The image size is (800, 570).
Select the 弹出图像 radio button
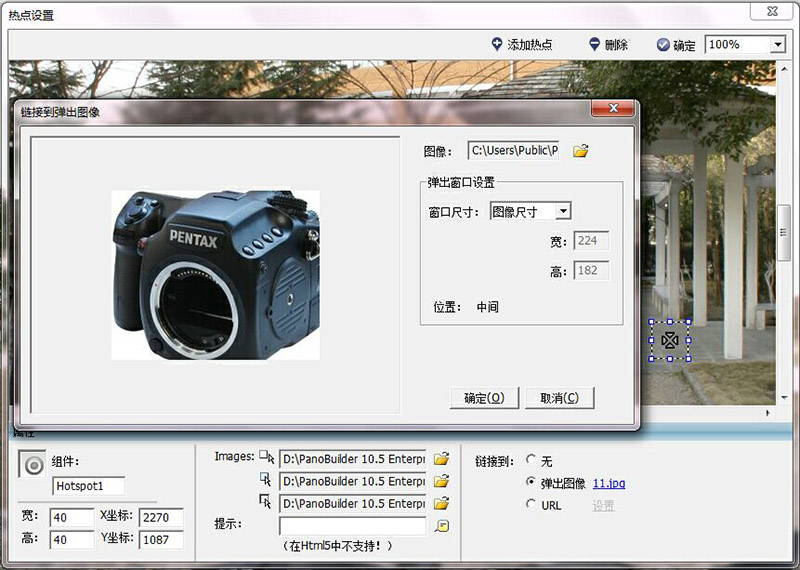pos(531,482)
